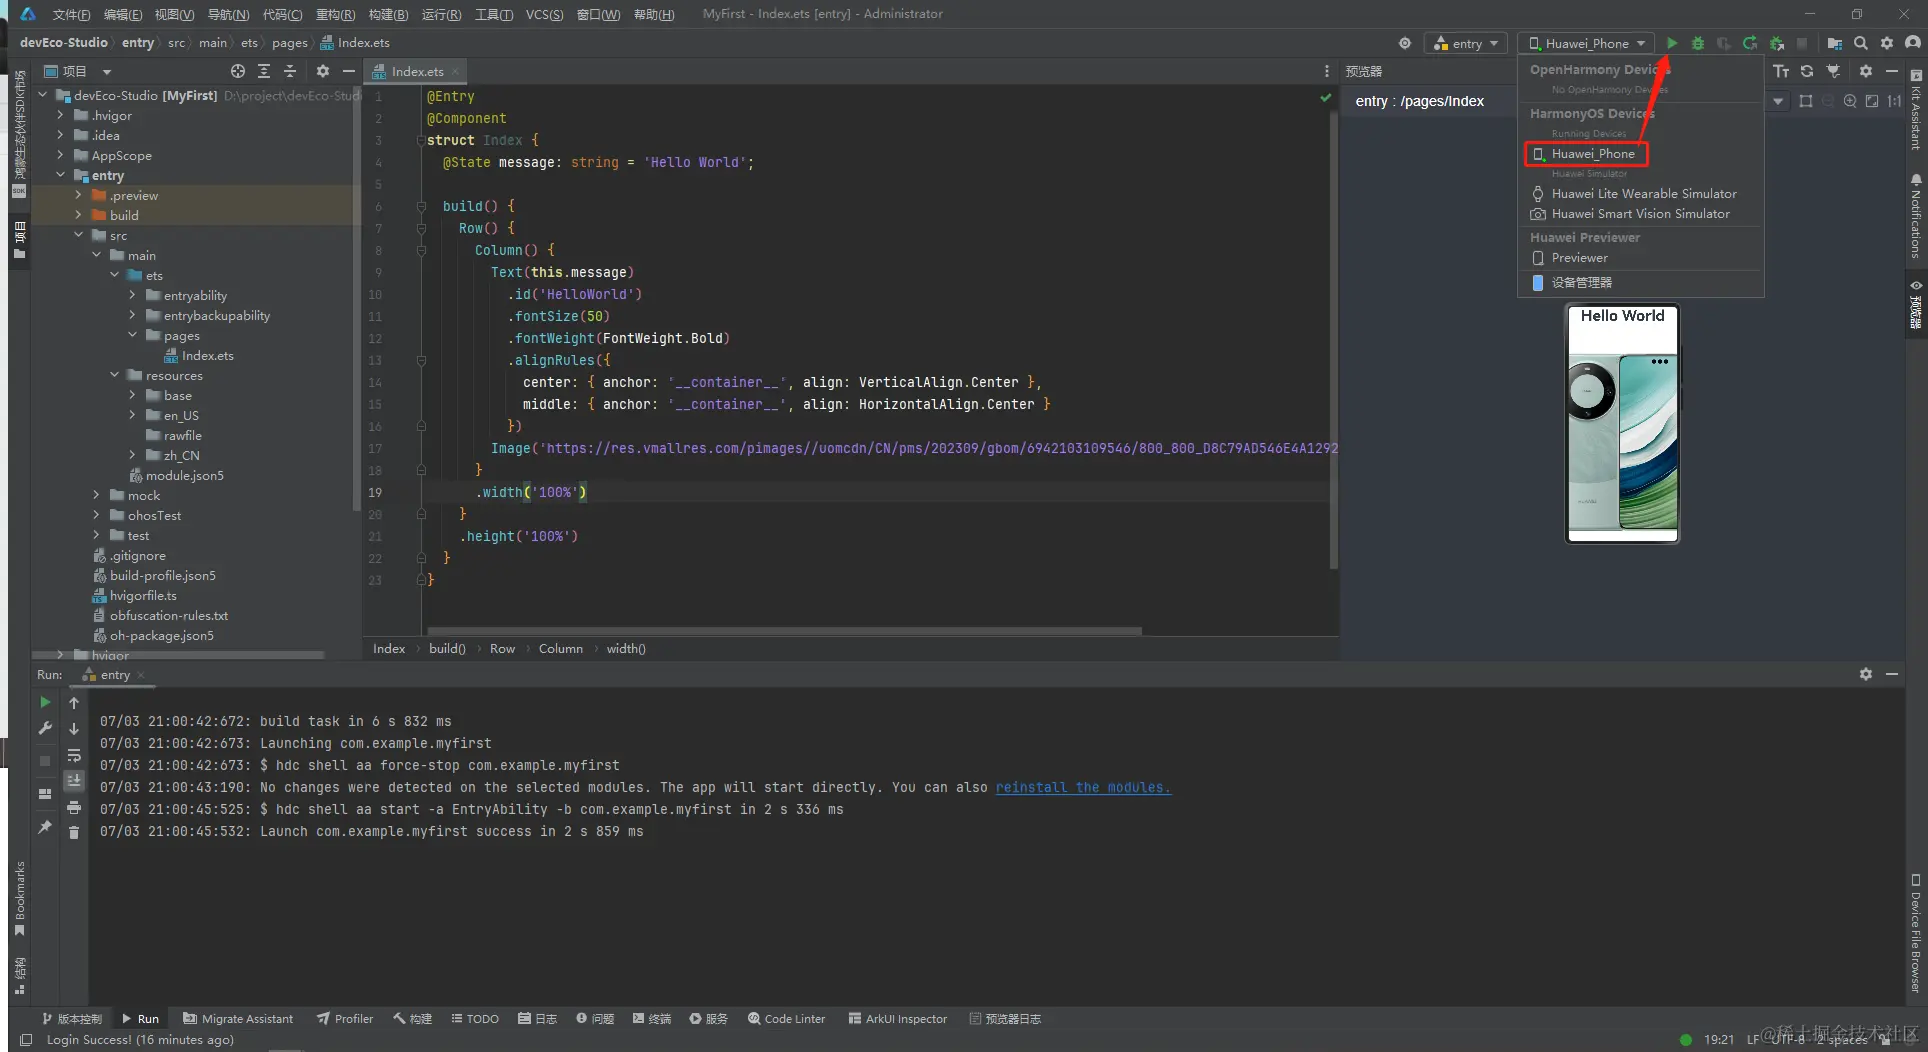Toggle soft-wrap in Run console
1928x1052 pixels.
(x=74, y=755)
